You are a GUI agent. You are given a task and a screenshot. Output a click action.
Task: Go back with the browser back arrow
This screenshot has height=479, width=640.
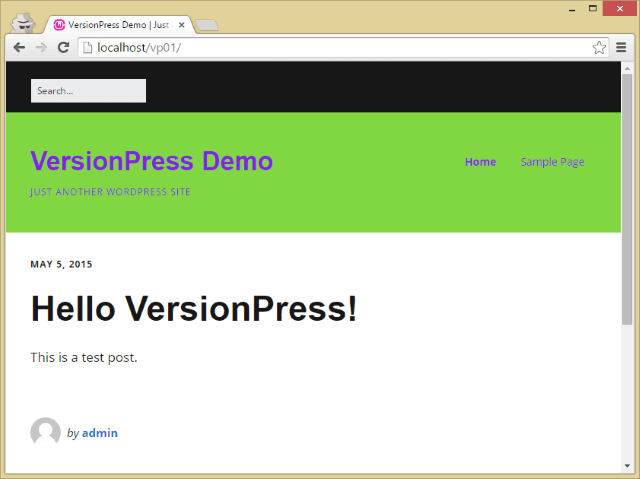point(19,48)
